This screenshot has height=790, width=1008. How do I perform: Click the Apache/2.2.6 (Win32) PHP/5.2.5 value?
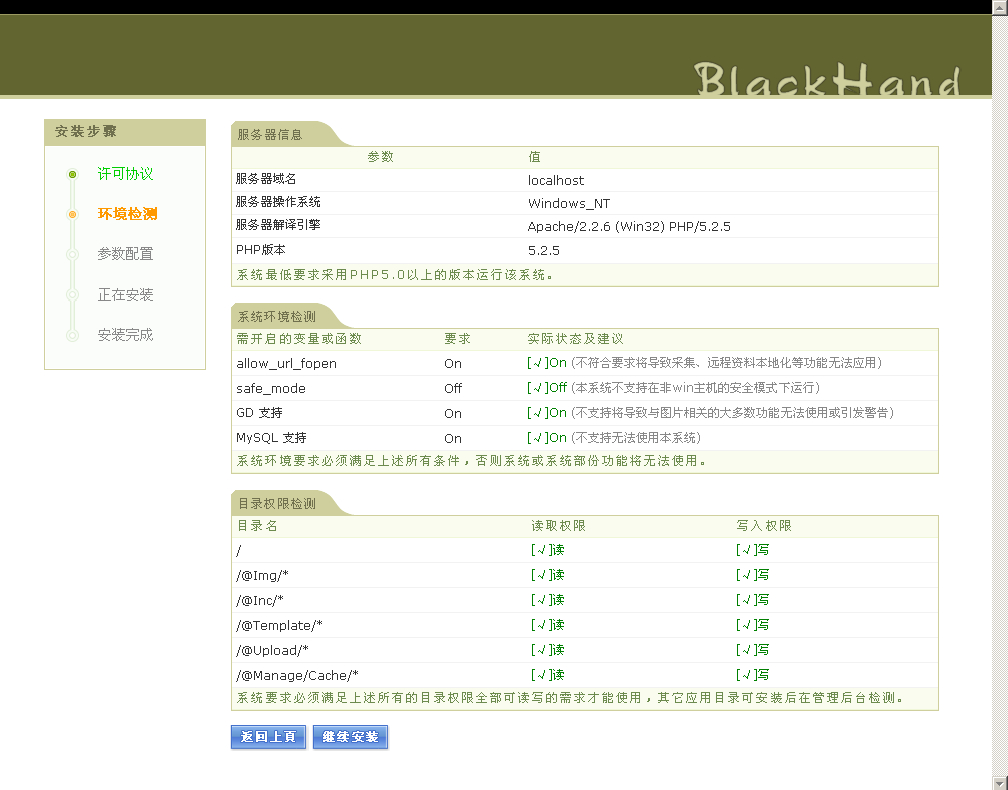(x=629, y=226)
